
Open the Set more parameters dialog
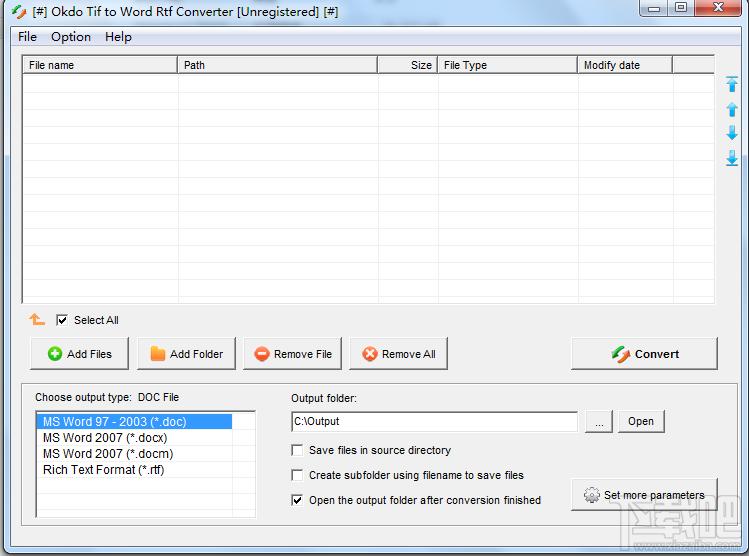pos(644,495)
